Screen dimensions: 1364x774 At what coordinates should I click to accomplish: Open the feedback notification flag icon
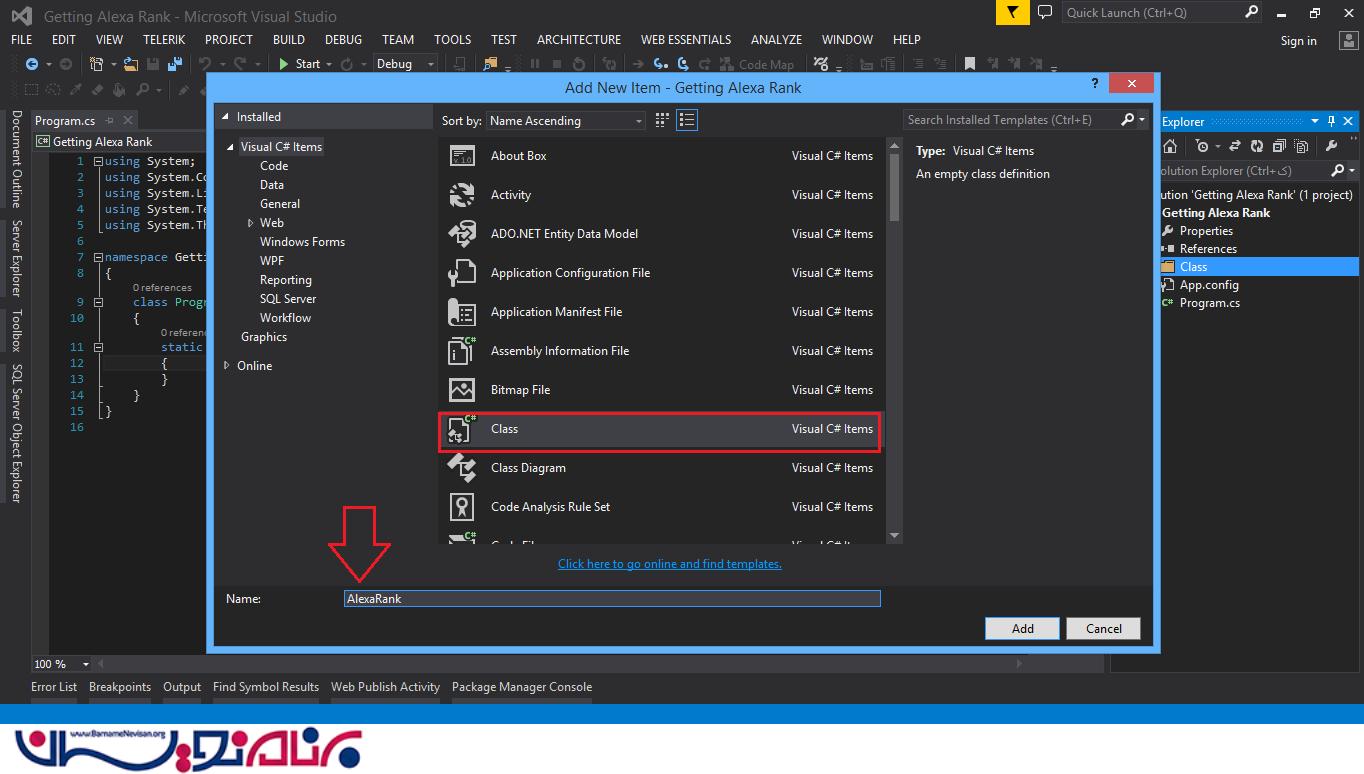click(x=1013, y=12)
